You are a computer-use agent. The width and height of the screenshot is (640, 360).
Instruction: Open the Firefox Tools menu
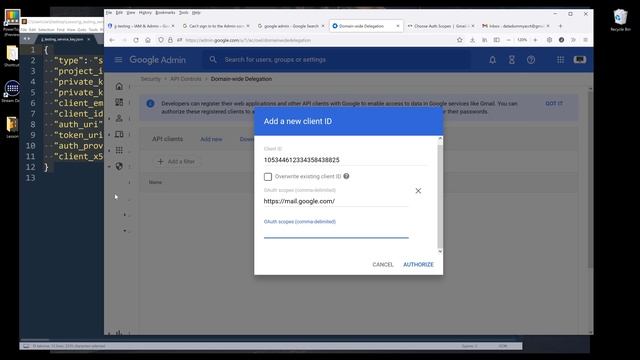coord(184,13)
